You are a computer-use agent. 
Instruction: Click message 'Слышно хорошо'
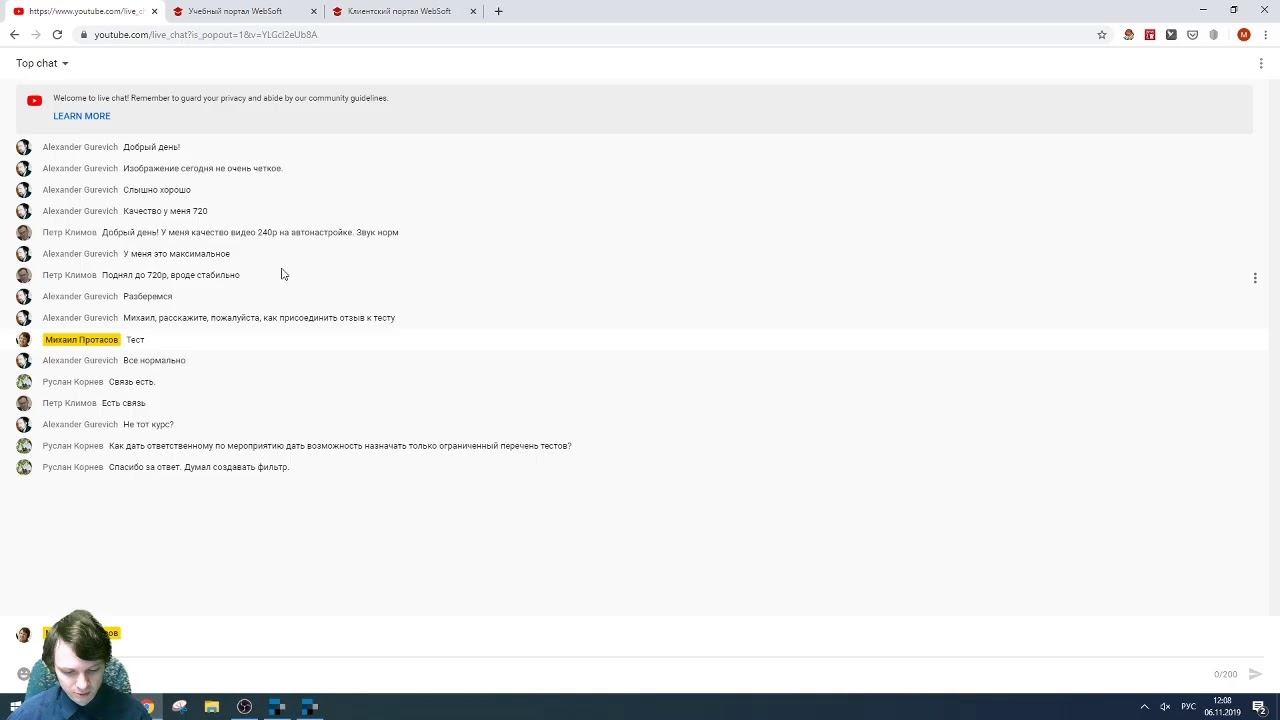click(x=157, y=190)
